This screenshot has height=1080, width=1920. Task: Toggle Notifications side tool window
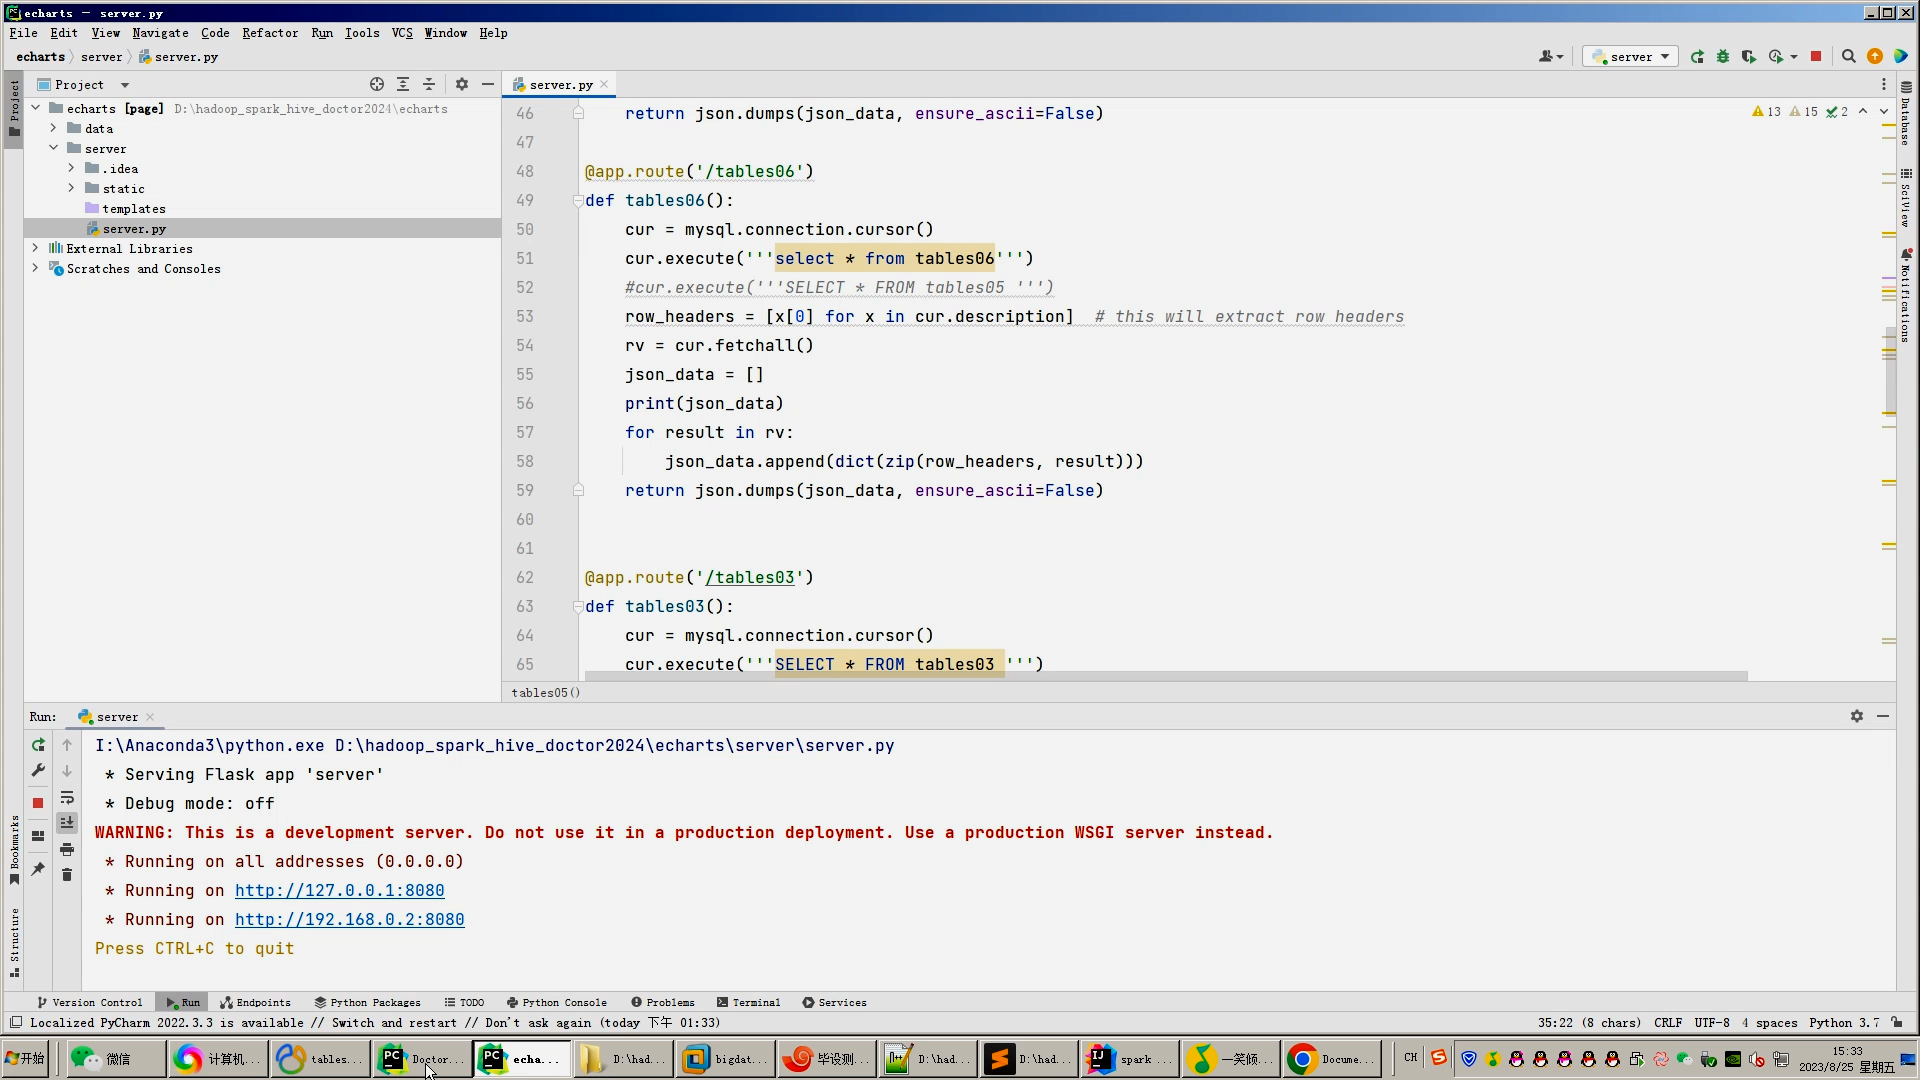[1906, 296]
